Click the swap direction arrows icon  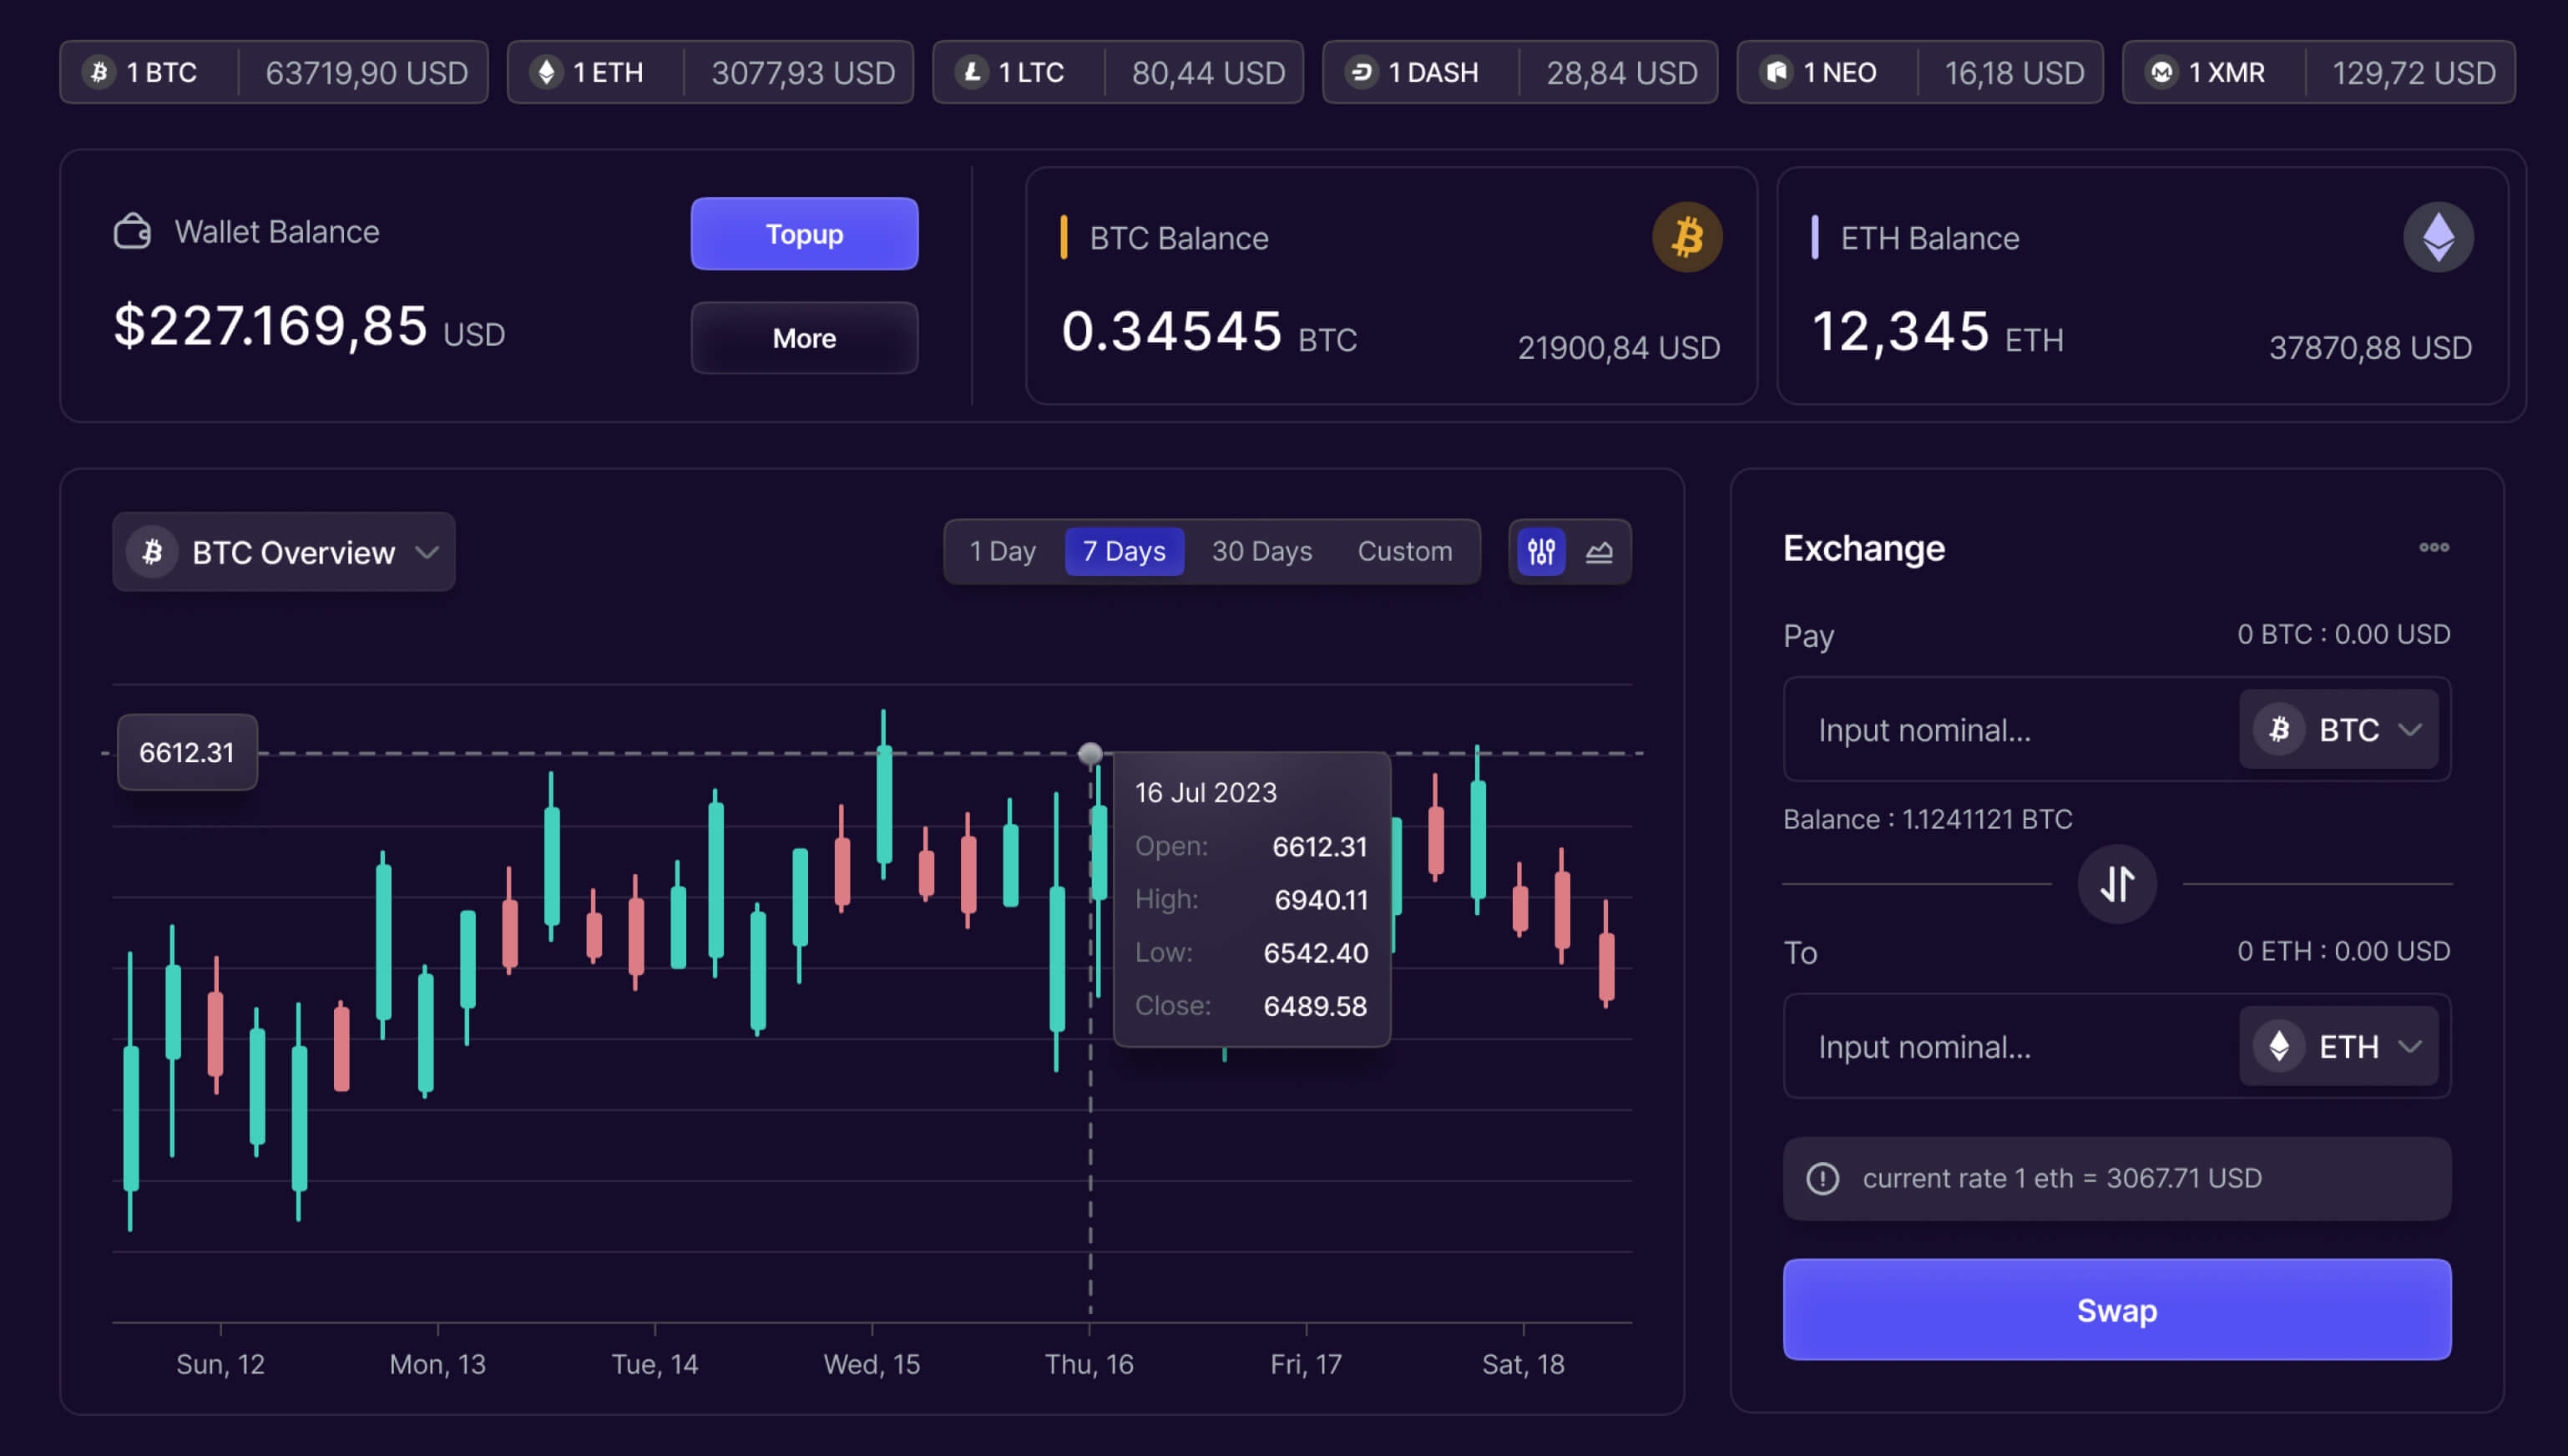coord(2116,884)
